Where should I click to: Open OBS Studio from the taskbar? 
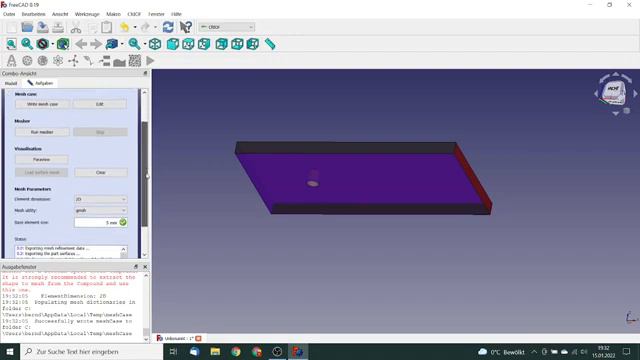277,351
